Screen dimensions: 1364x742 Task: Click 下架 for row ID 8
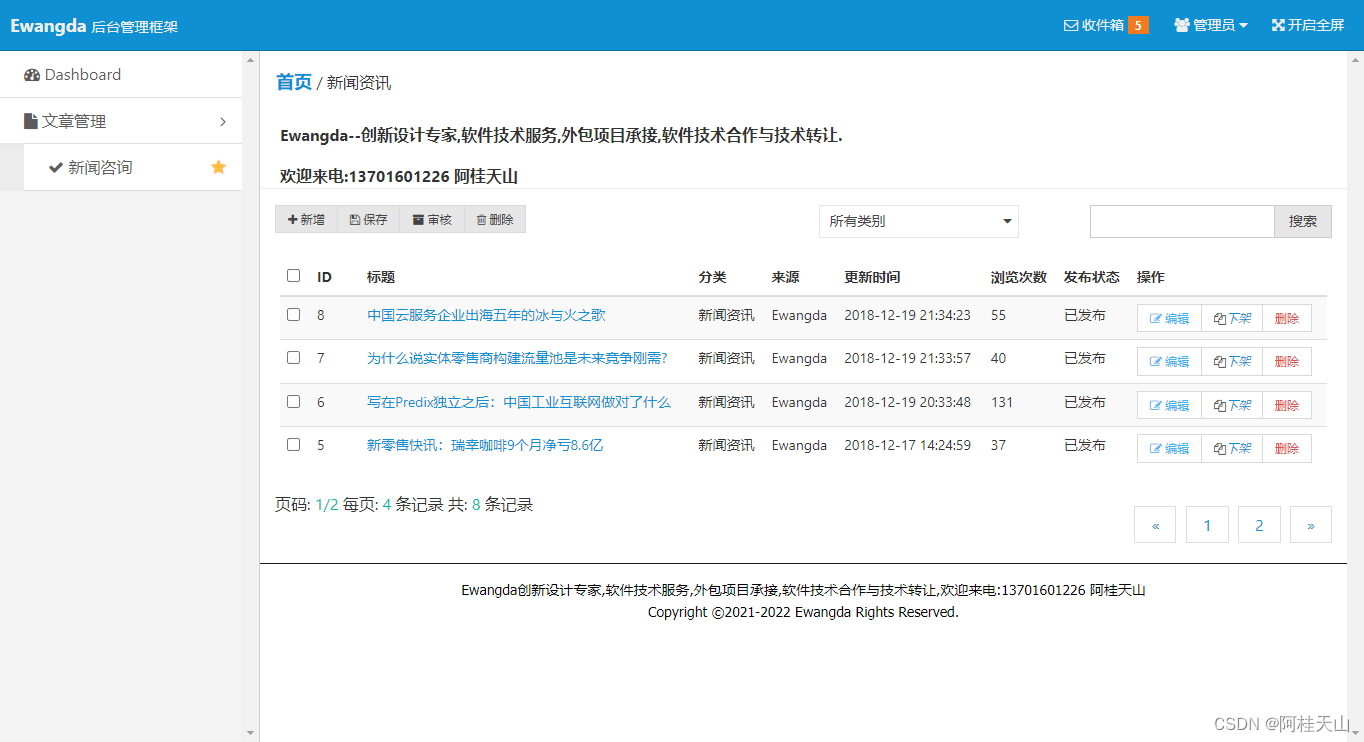pos(1232,318)
